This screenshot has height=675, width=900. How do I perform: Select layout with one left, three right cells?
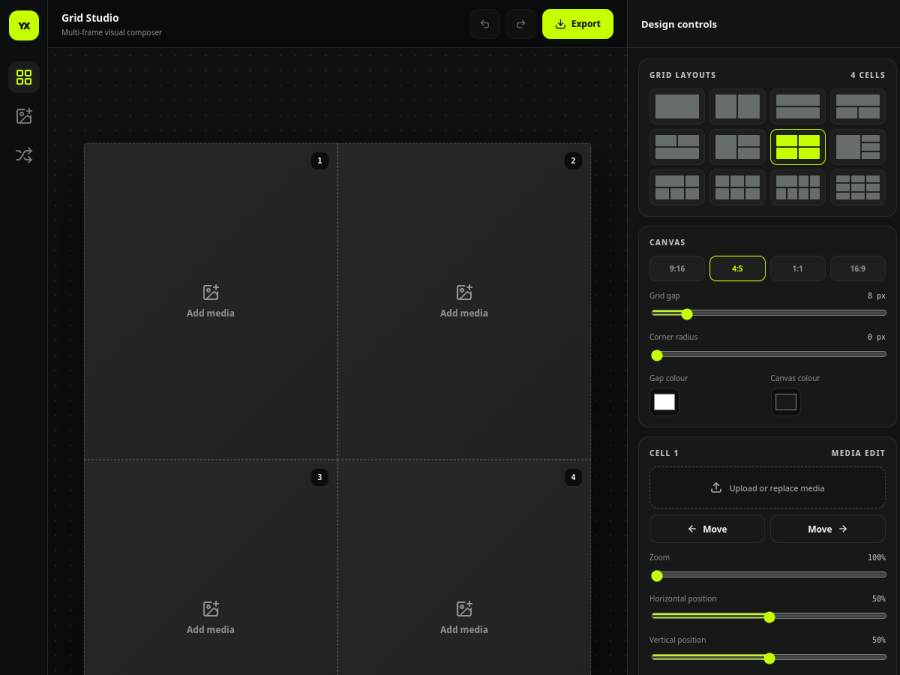[858, 147]
